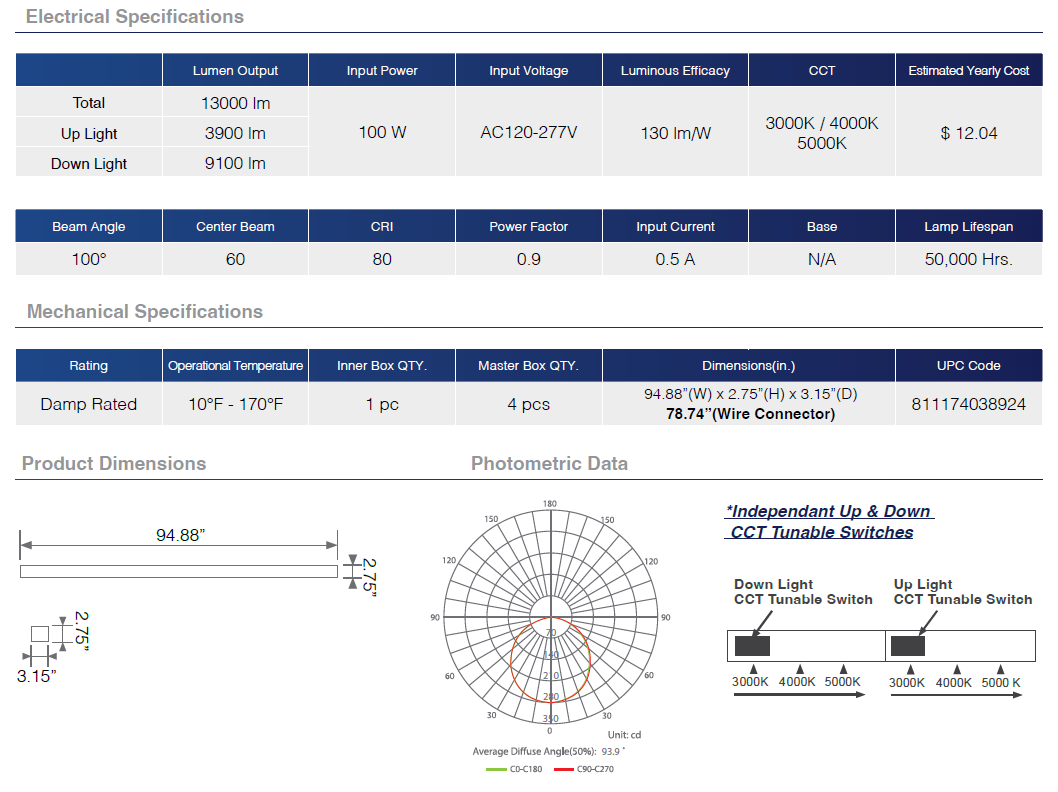
Task: Click the Up Light CCT switch black slider
Action: click(x=908, y=646)
